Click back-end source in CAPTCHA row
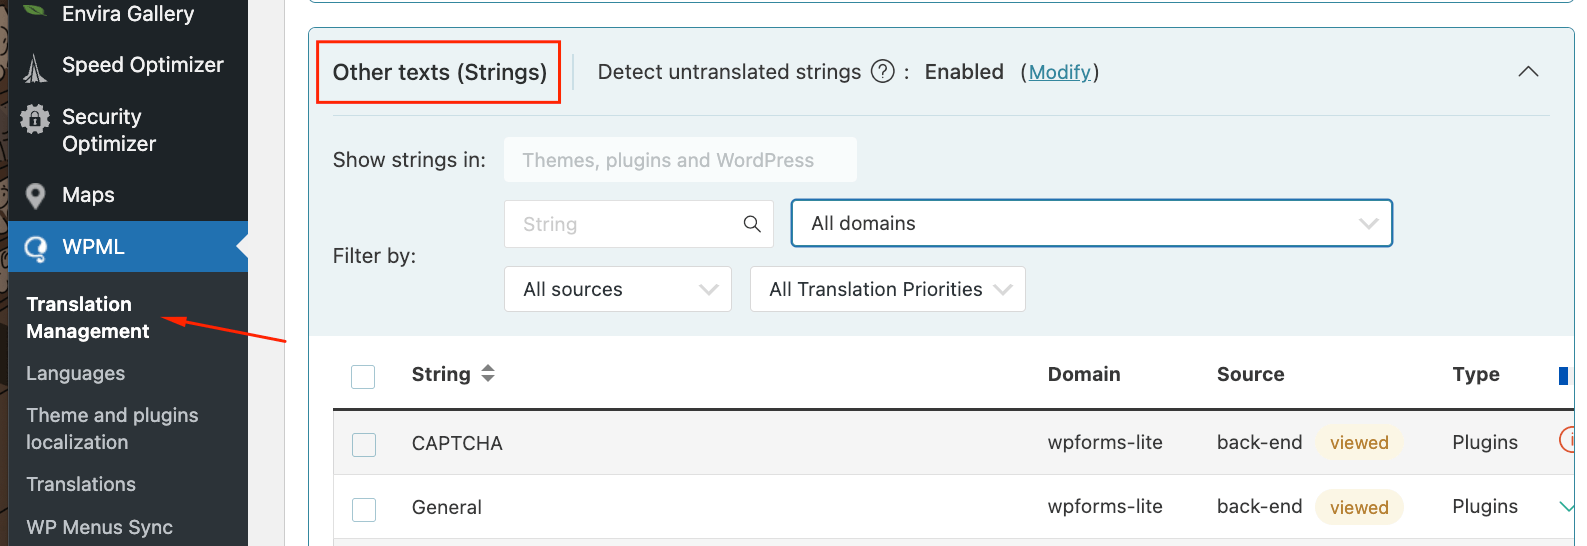The height and width of the screenshot is (546, 1587). pos(1259,442)
